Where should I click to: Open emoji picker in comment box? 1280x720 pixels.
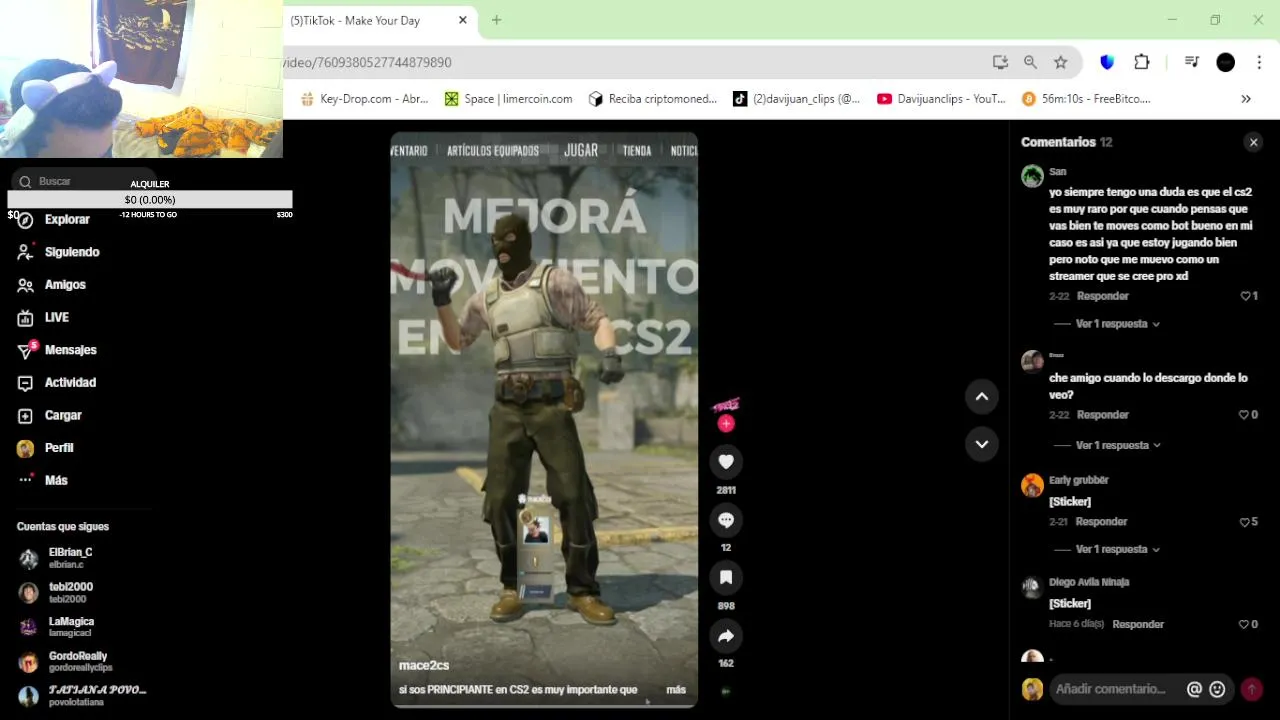(x=1217, y=689)
